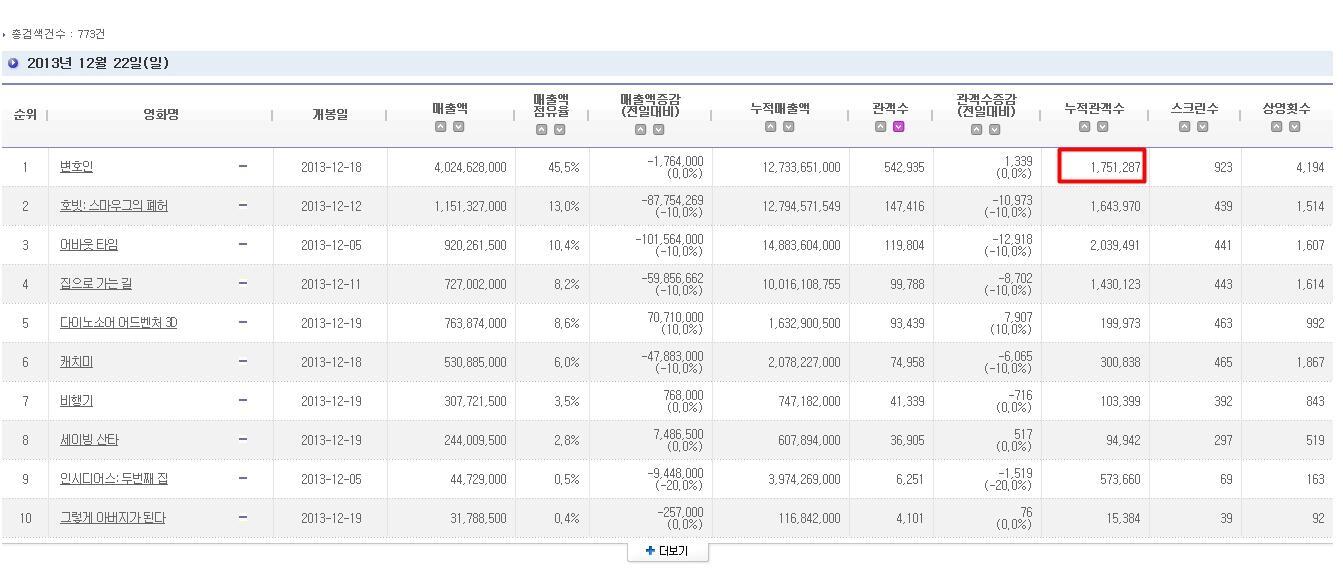Select sales value 4,024,628,000
This screenshot has width=1343, height=579.
[470, 168]
